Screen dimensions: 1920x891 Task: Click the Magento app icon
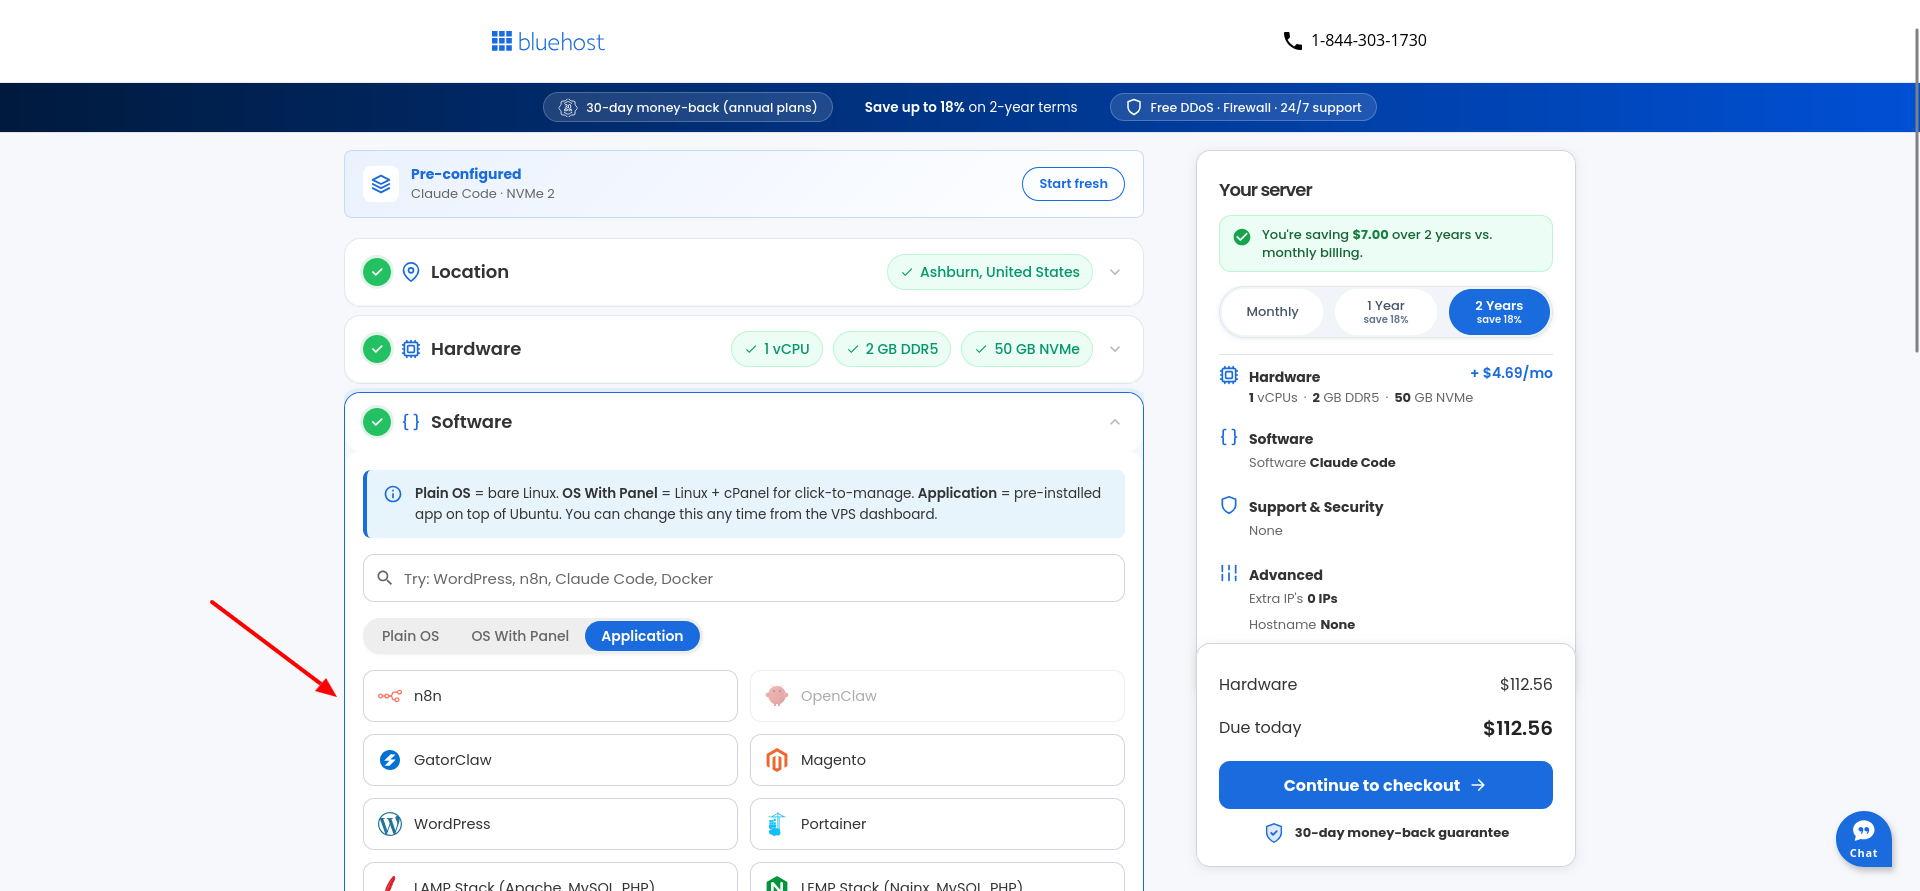[x=777, y=760]
